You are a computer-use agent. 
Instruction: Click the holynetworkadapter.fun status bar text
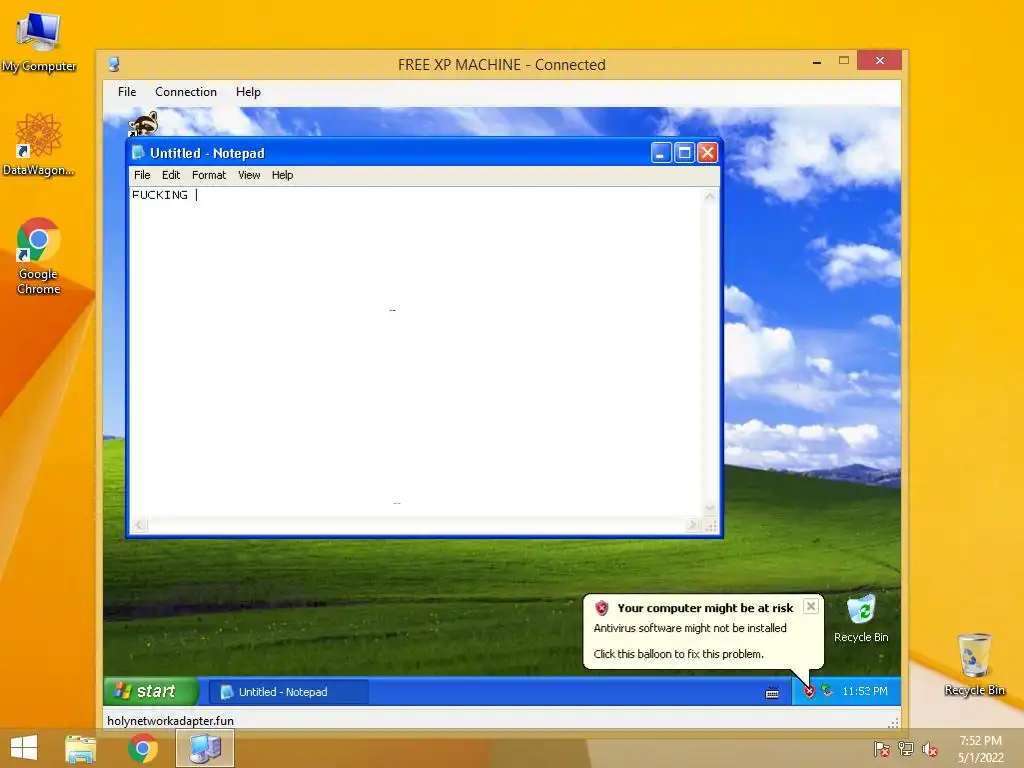tap(170, 721)
